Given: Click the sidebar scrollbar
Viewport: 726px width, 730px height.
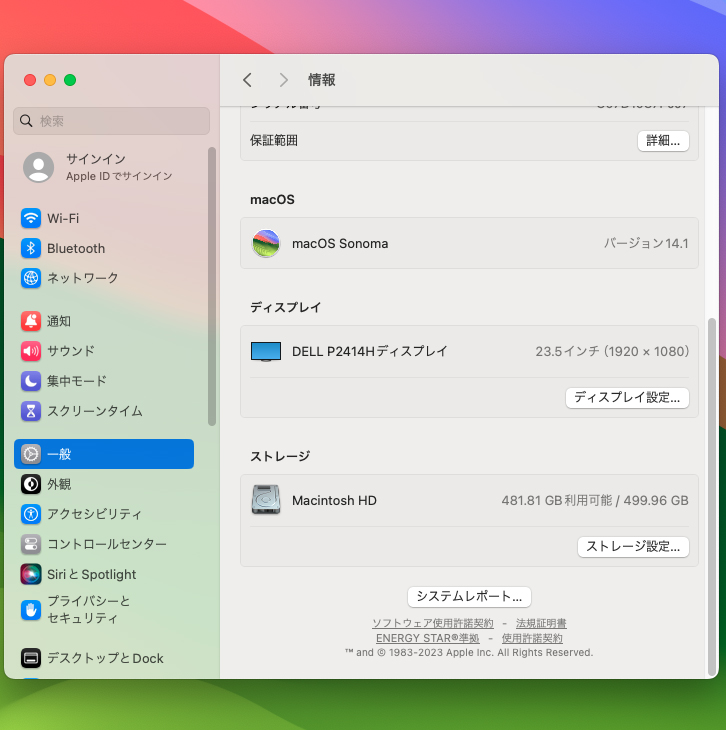Looking at the screenshot, I should (x=212, y=286).
